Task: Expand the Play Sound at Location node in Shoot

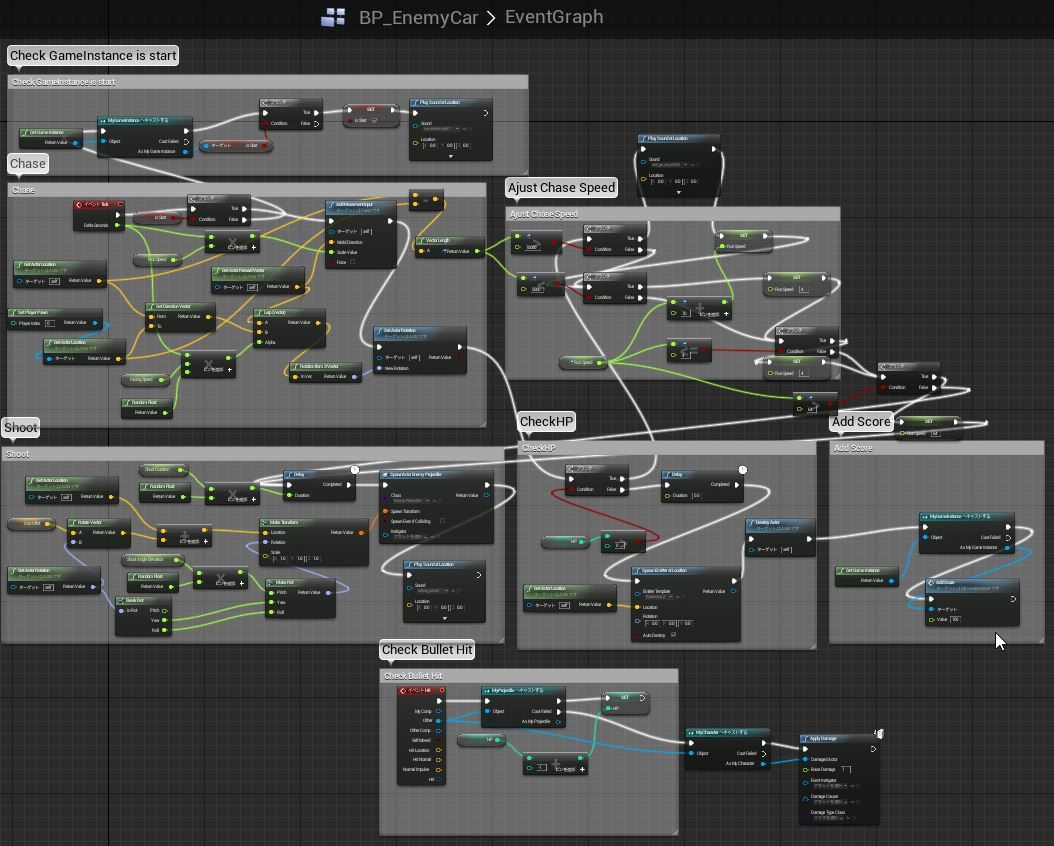Action: click(x=443, y=617)
